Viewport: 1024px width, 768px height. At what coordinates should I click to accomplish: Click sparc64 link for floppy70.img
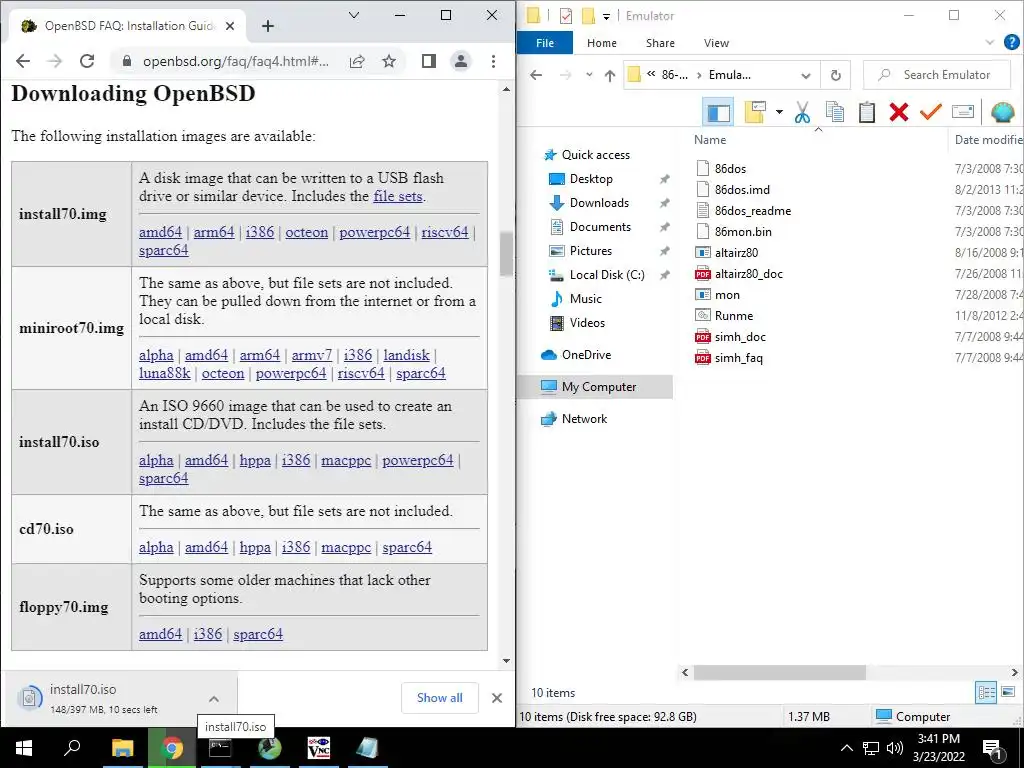pyautogui.click(x=258, y=633)
